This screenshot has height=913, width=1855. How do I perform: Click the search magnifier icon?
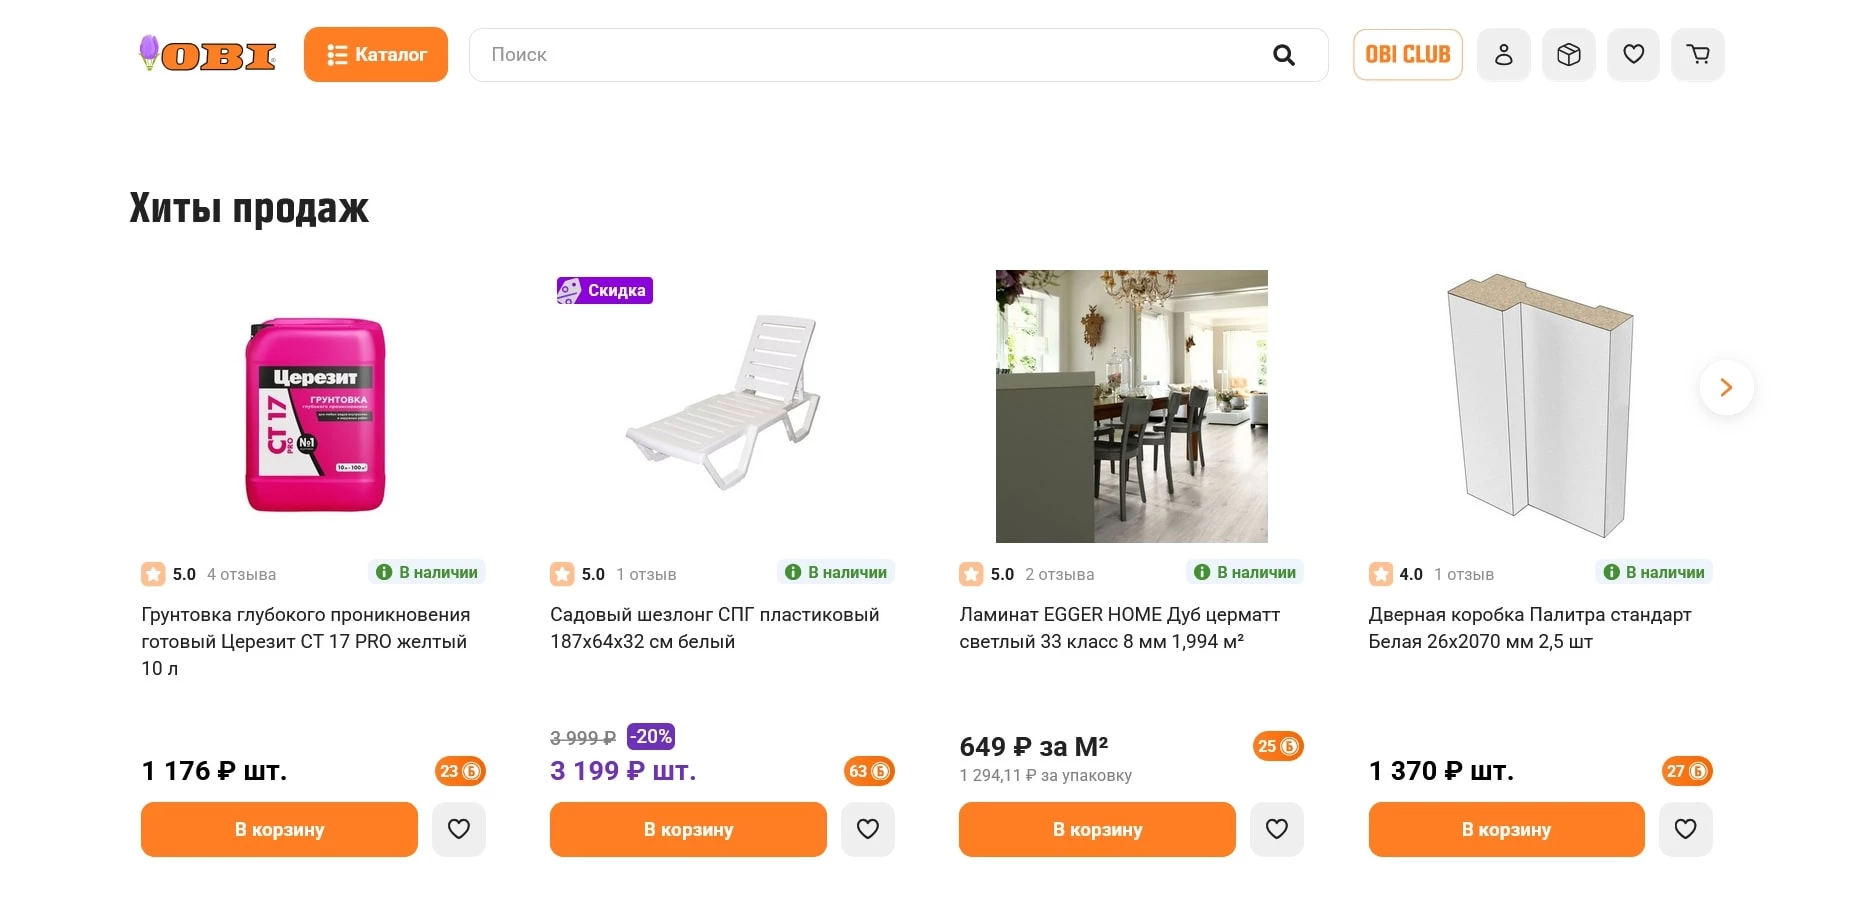tap(1284, 55)
